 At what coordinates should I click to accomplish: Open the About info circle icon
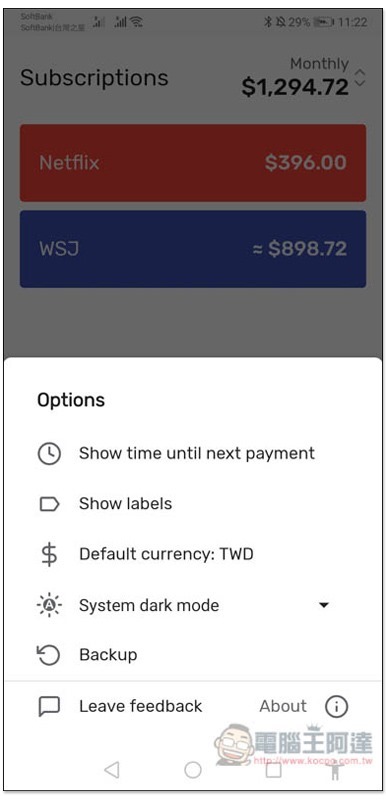[x=336, y=707]
